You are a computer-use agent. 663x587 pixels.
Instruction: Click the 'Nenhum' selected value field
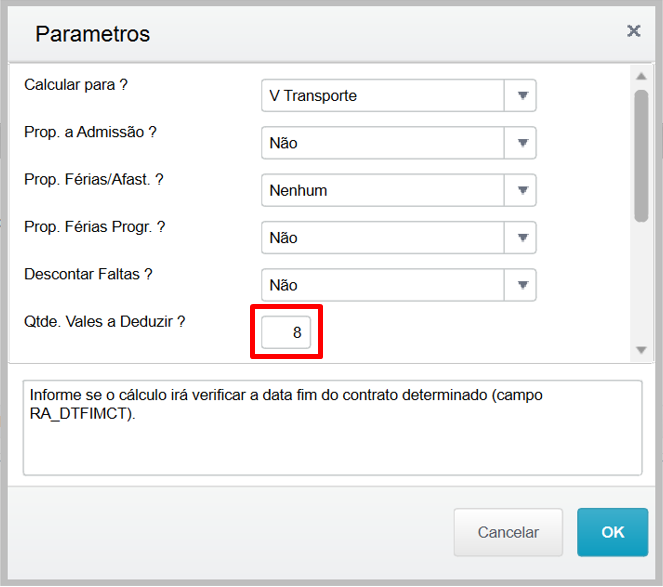coord(383,190)
